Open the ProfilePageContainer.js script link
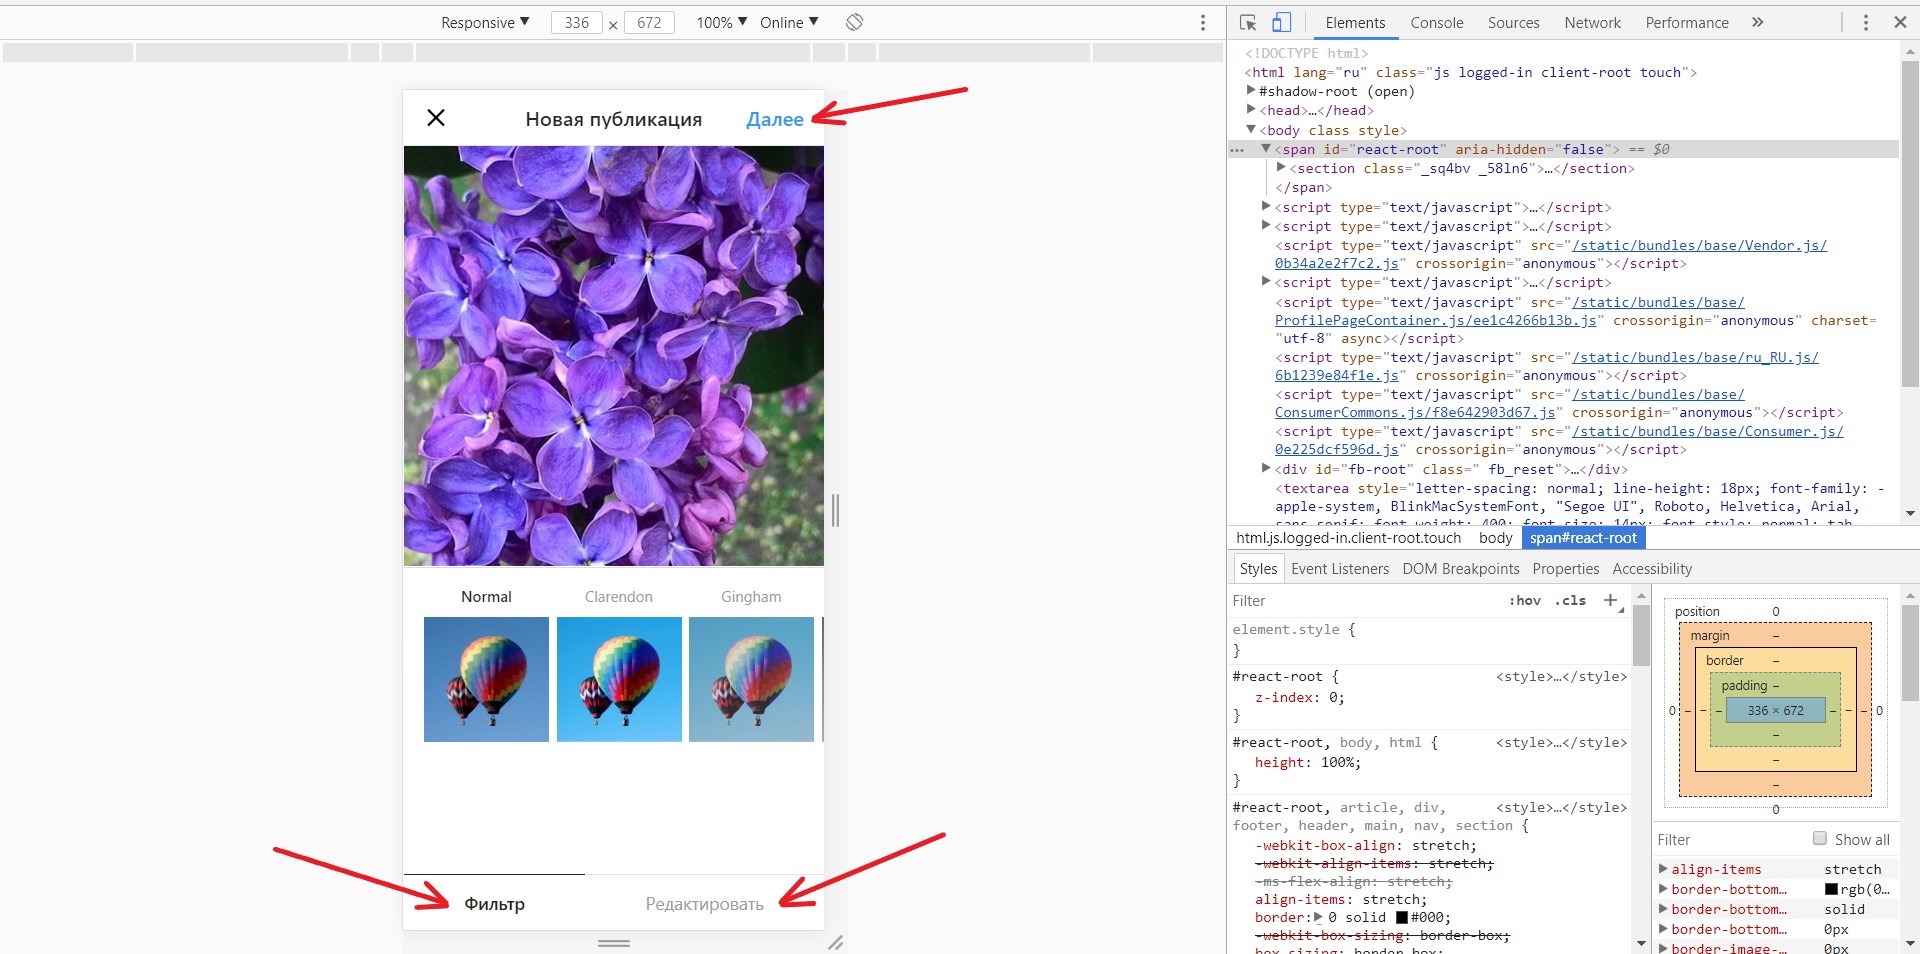The width and height of the screenshot is (1920, 954). tap(1435, 320)
